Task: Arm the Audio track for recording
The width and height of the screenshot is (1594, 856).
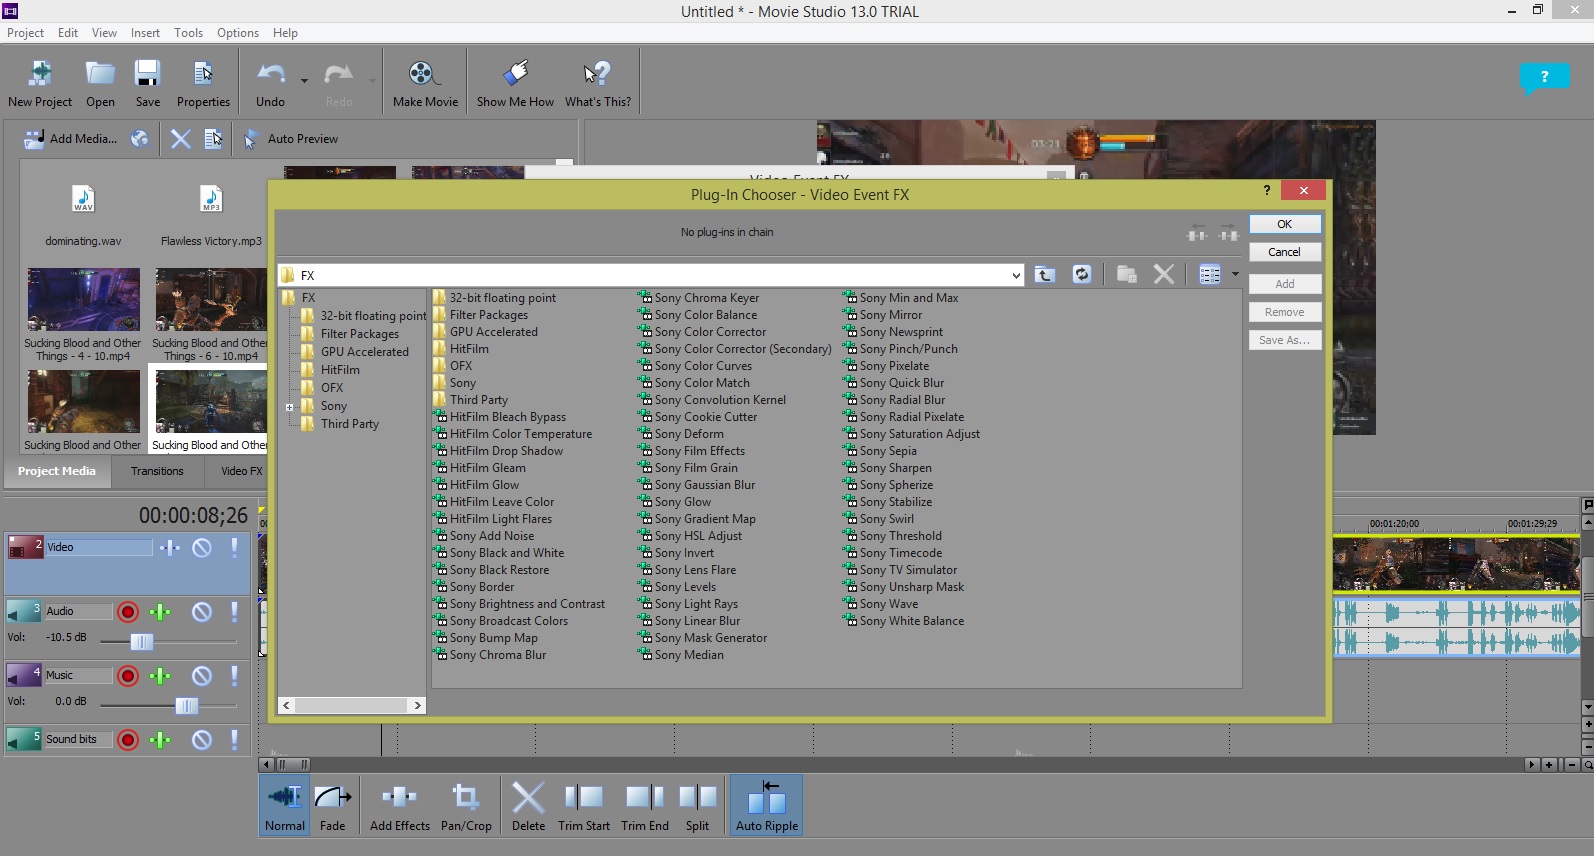Action: click(x=128, y=611)
